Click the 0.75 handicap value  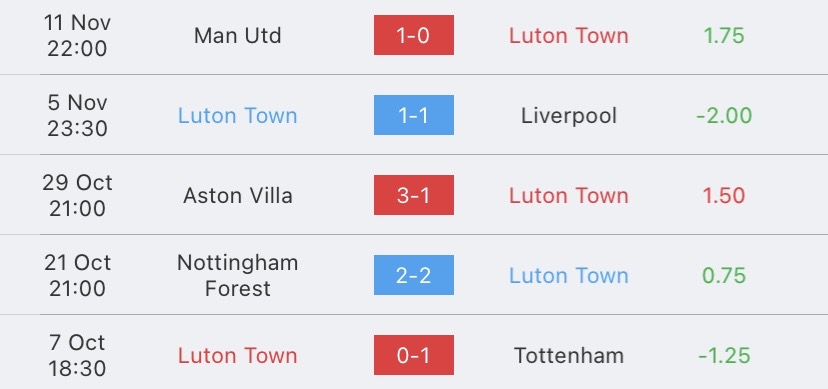pos(724,276)
